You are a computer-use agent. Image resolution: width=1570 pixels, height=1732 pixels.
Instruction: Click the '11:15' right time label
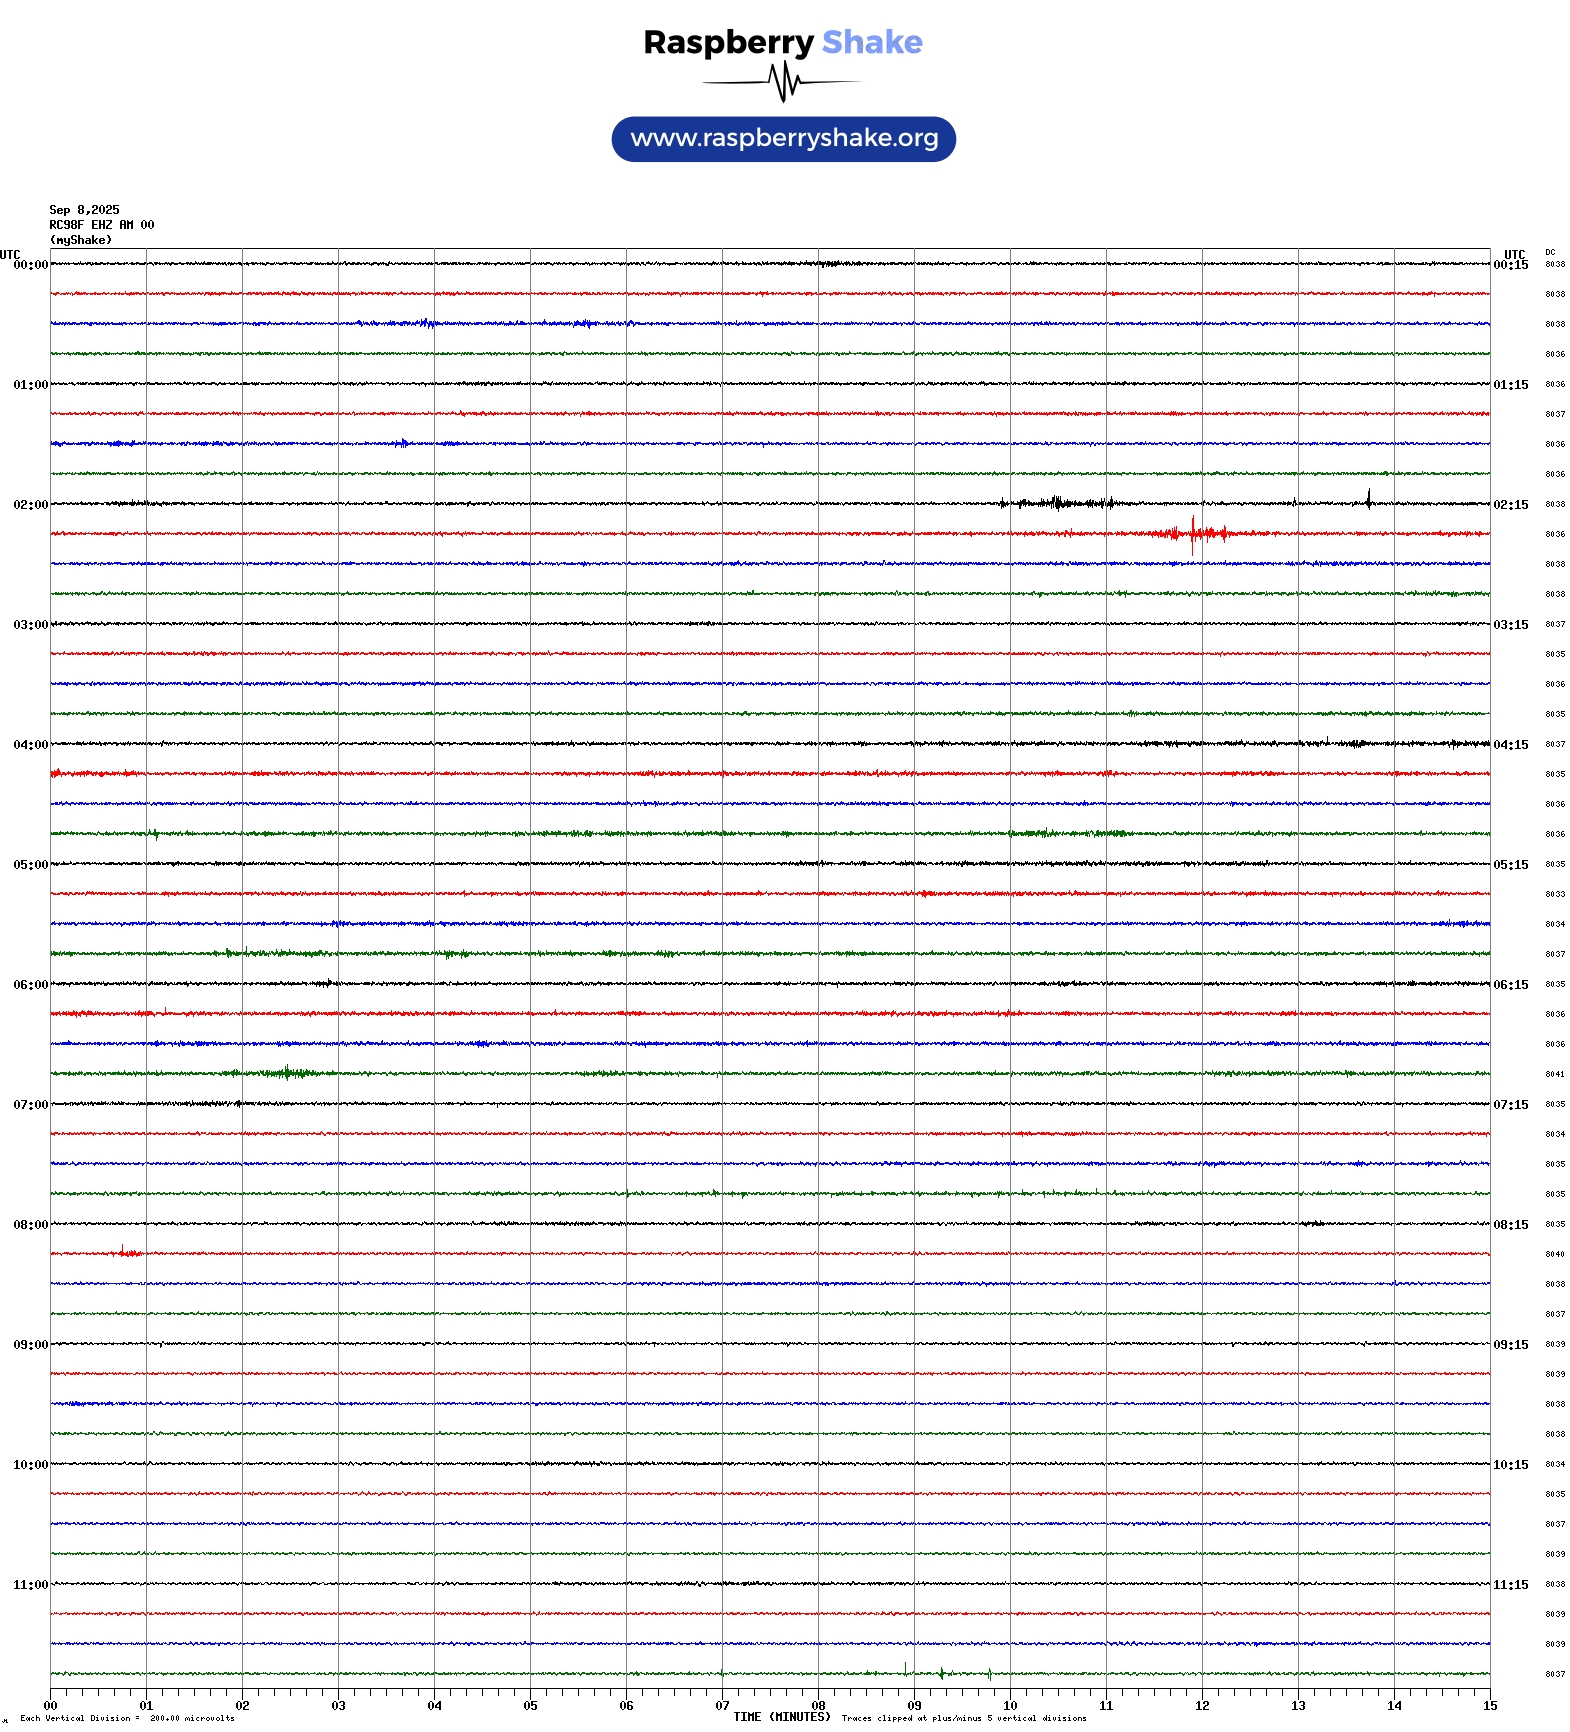[1511, 1585]
